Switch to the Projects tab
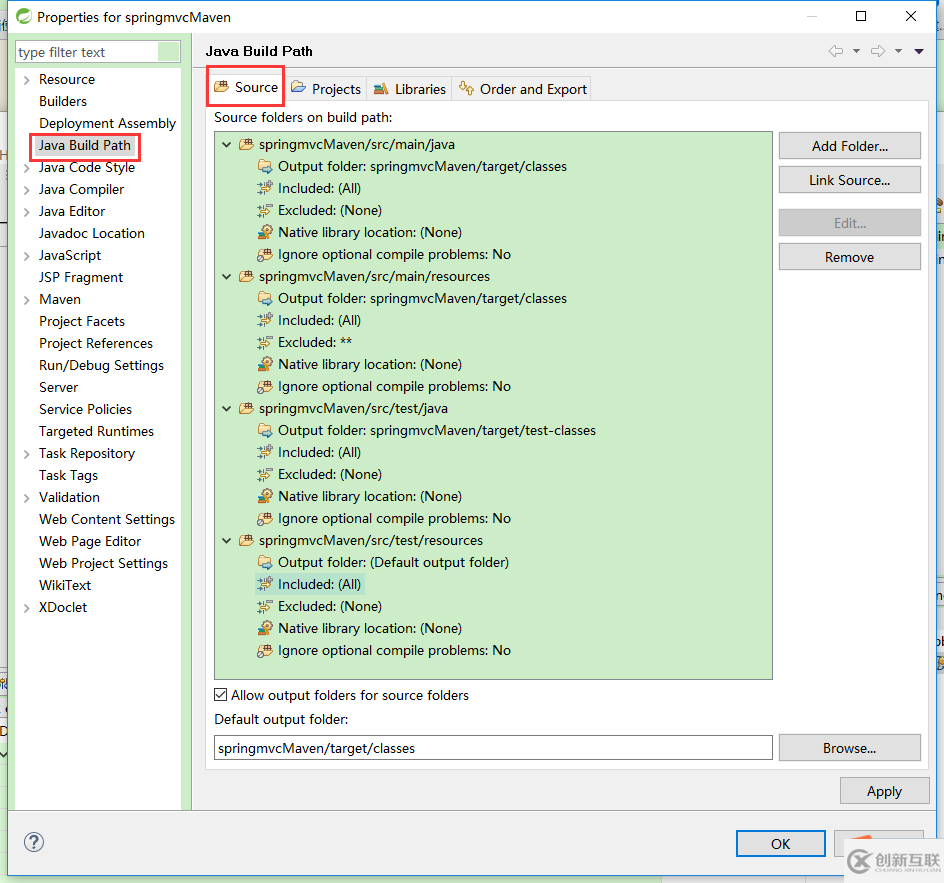Viewport: 944px width, 883px height. point(326,89)
